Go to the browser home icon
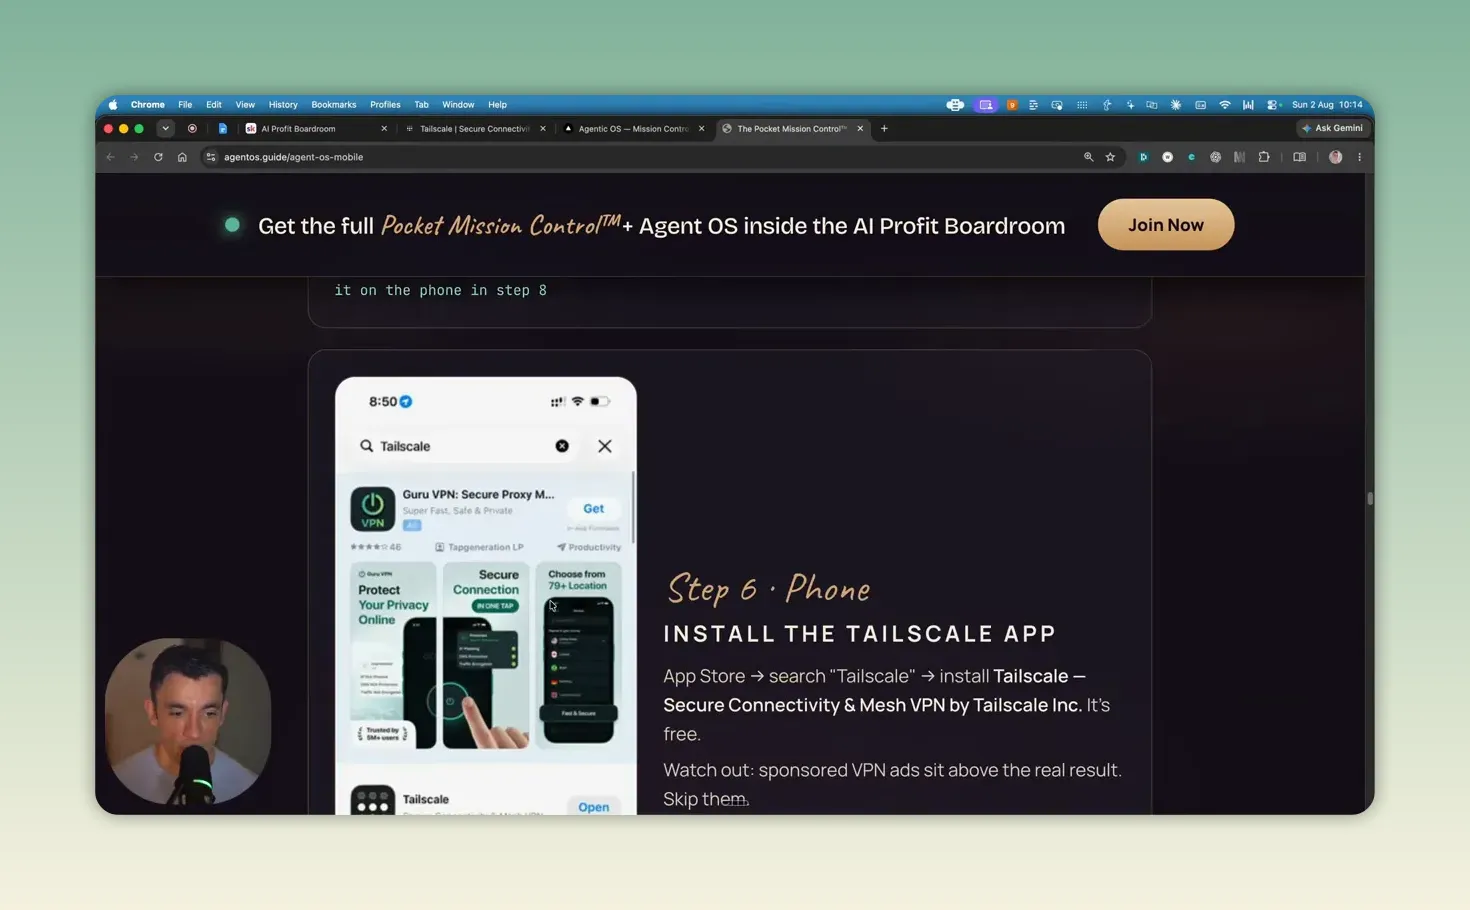Image resolution: width=1470 pixels, height=910 pixels. coord(182,157)
